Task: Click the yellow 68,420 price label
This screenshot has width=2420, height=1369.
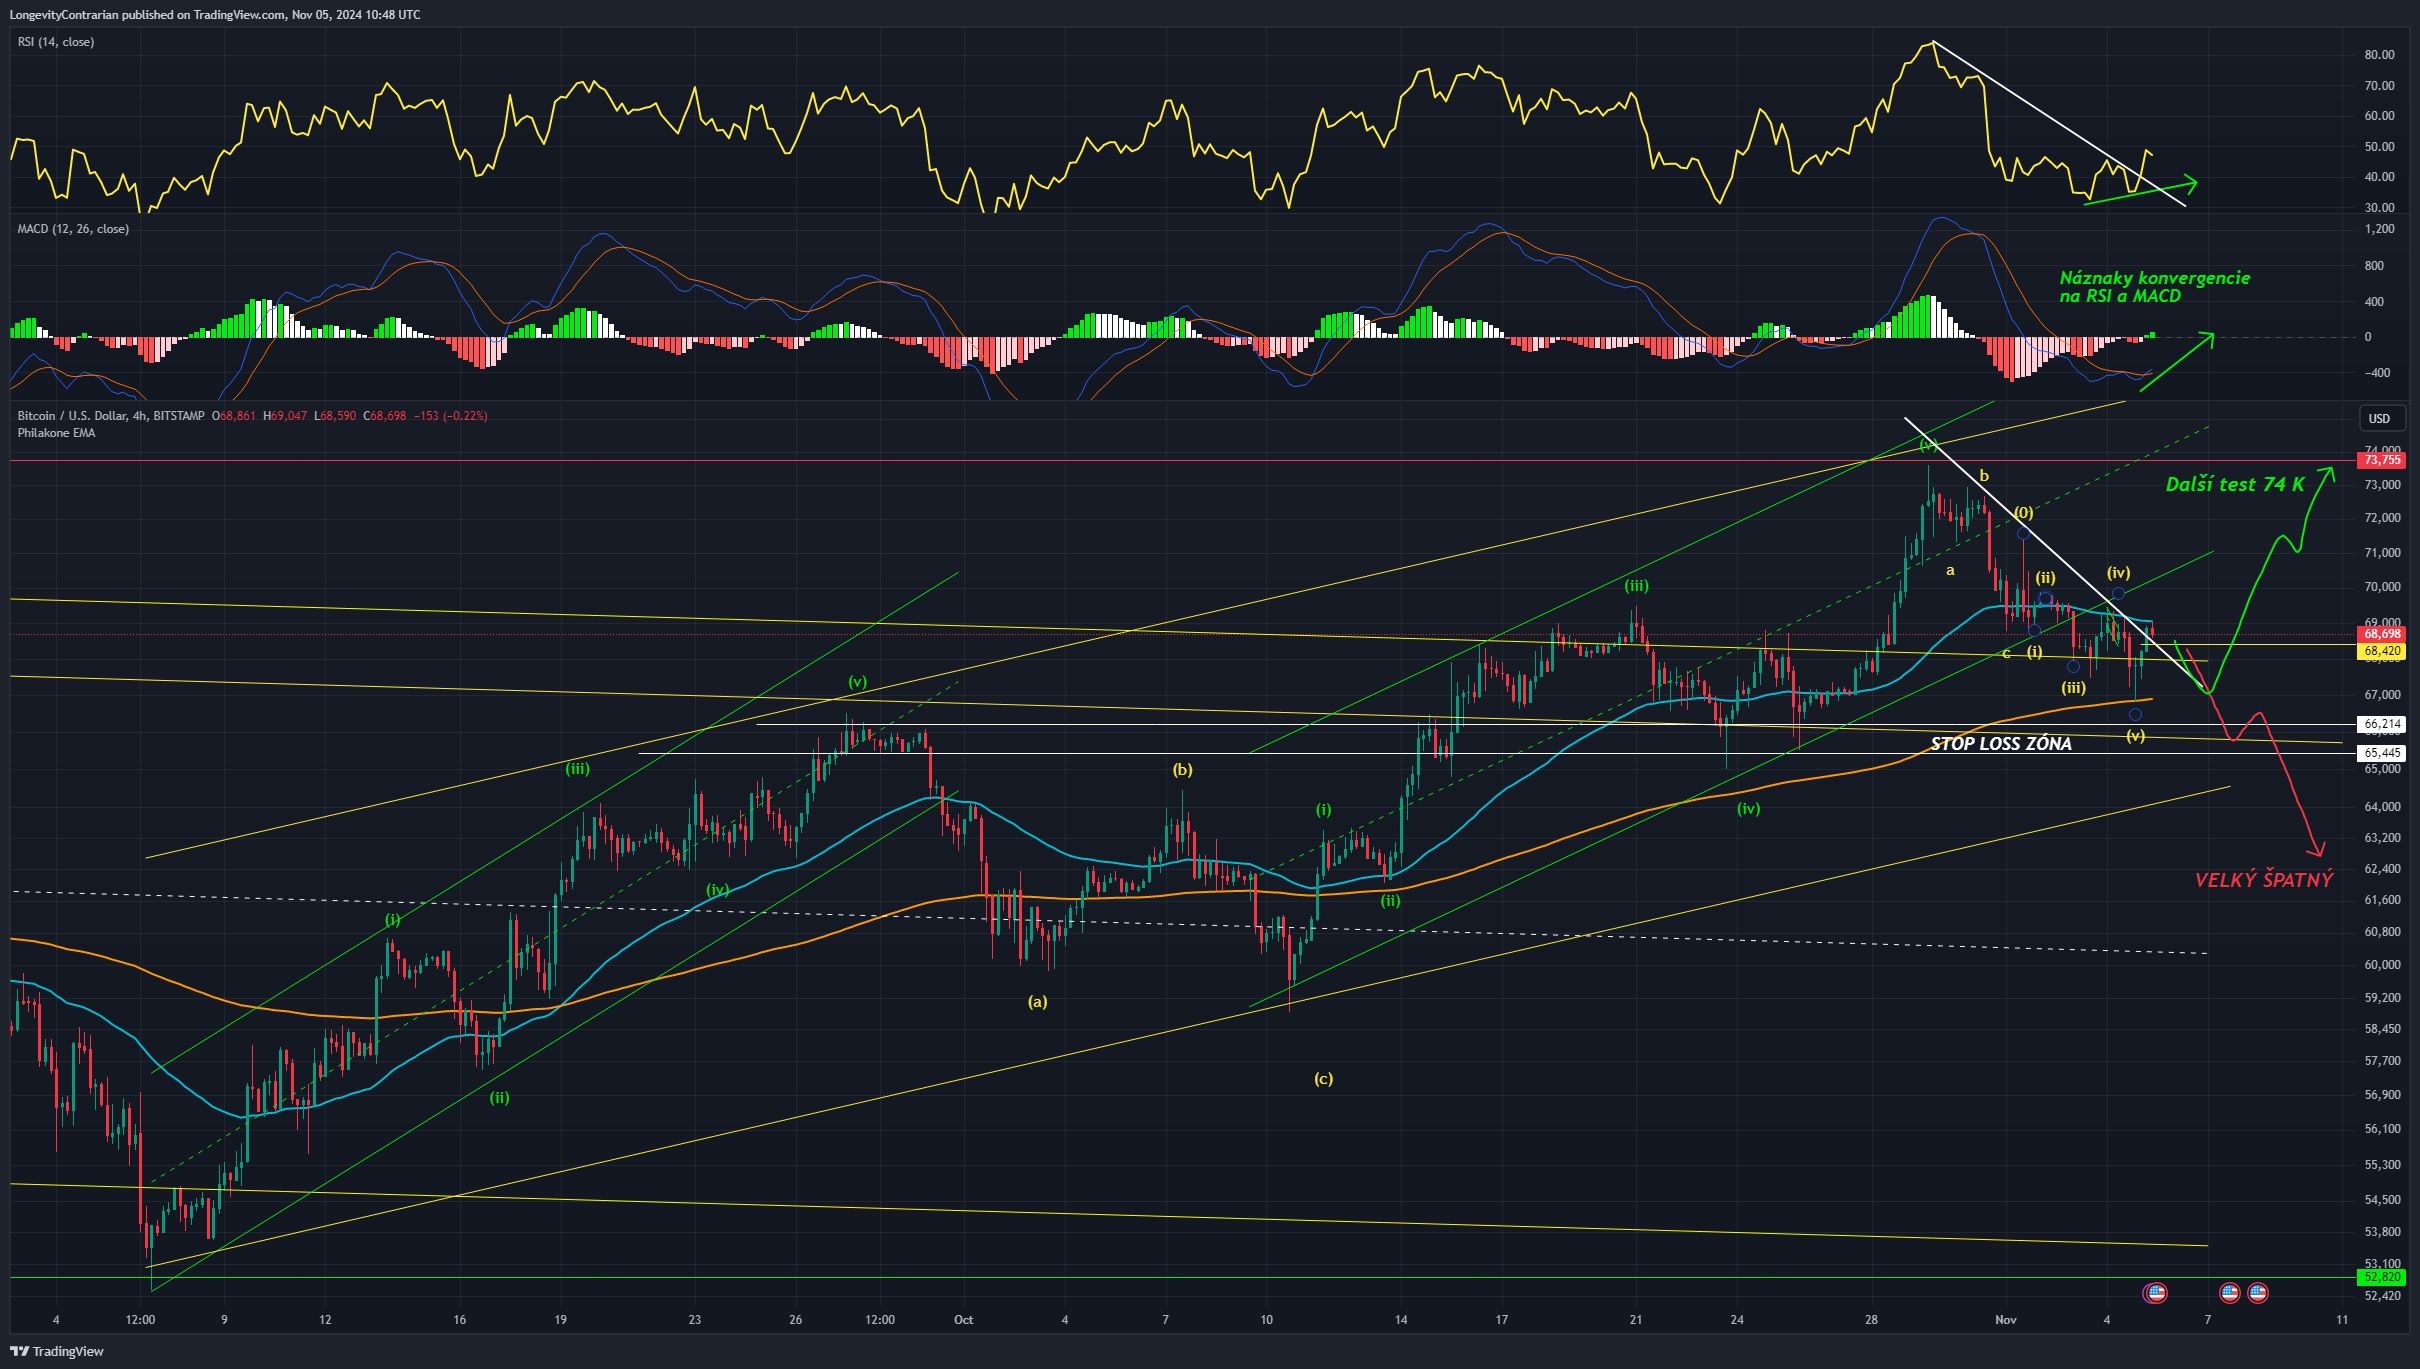Action: point(2379,651)
